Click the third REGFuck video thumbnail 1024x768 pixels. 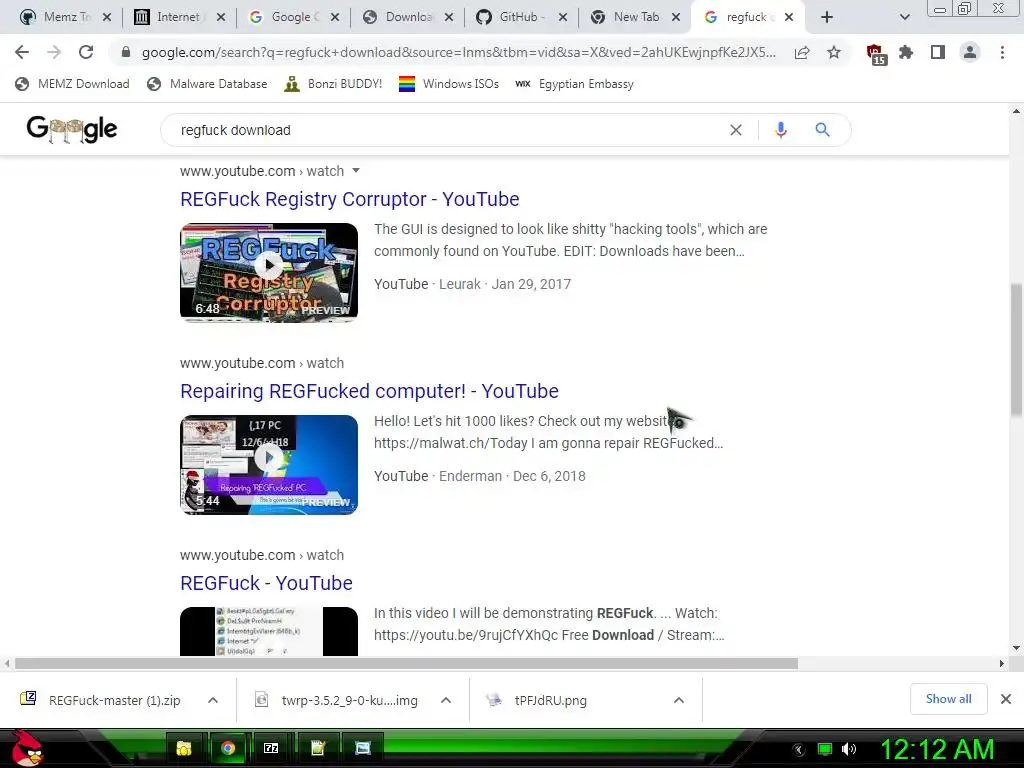pyautogui.click(x=268, y=631)
